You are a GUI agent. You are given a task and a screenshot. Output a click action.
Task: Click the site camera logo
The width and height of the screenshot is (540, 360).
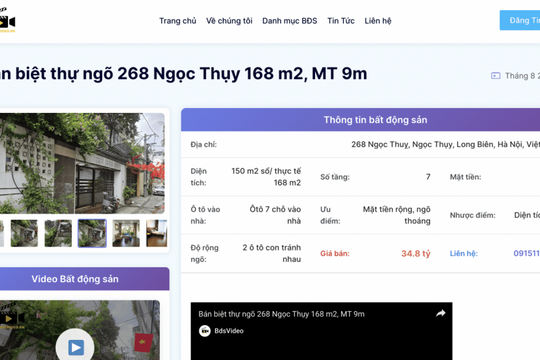pos(7,21)
